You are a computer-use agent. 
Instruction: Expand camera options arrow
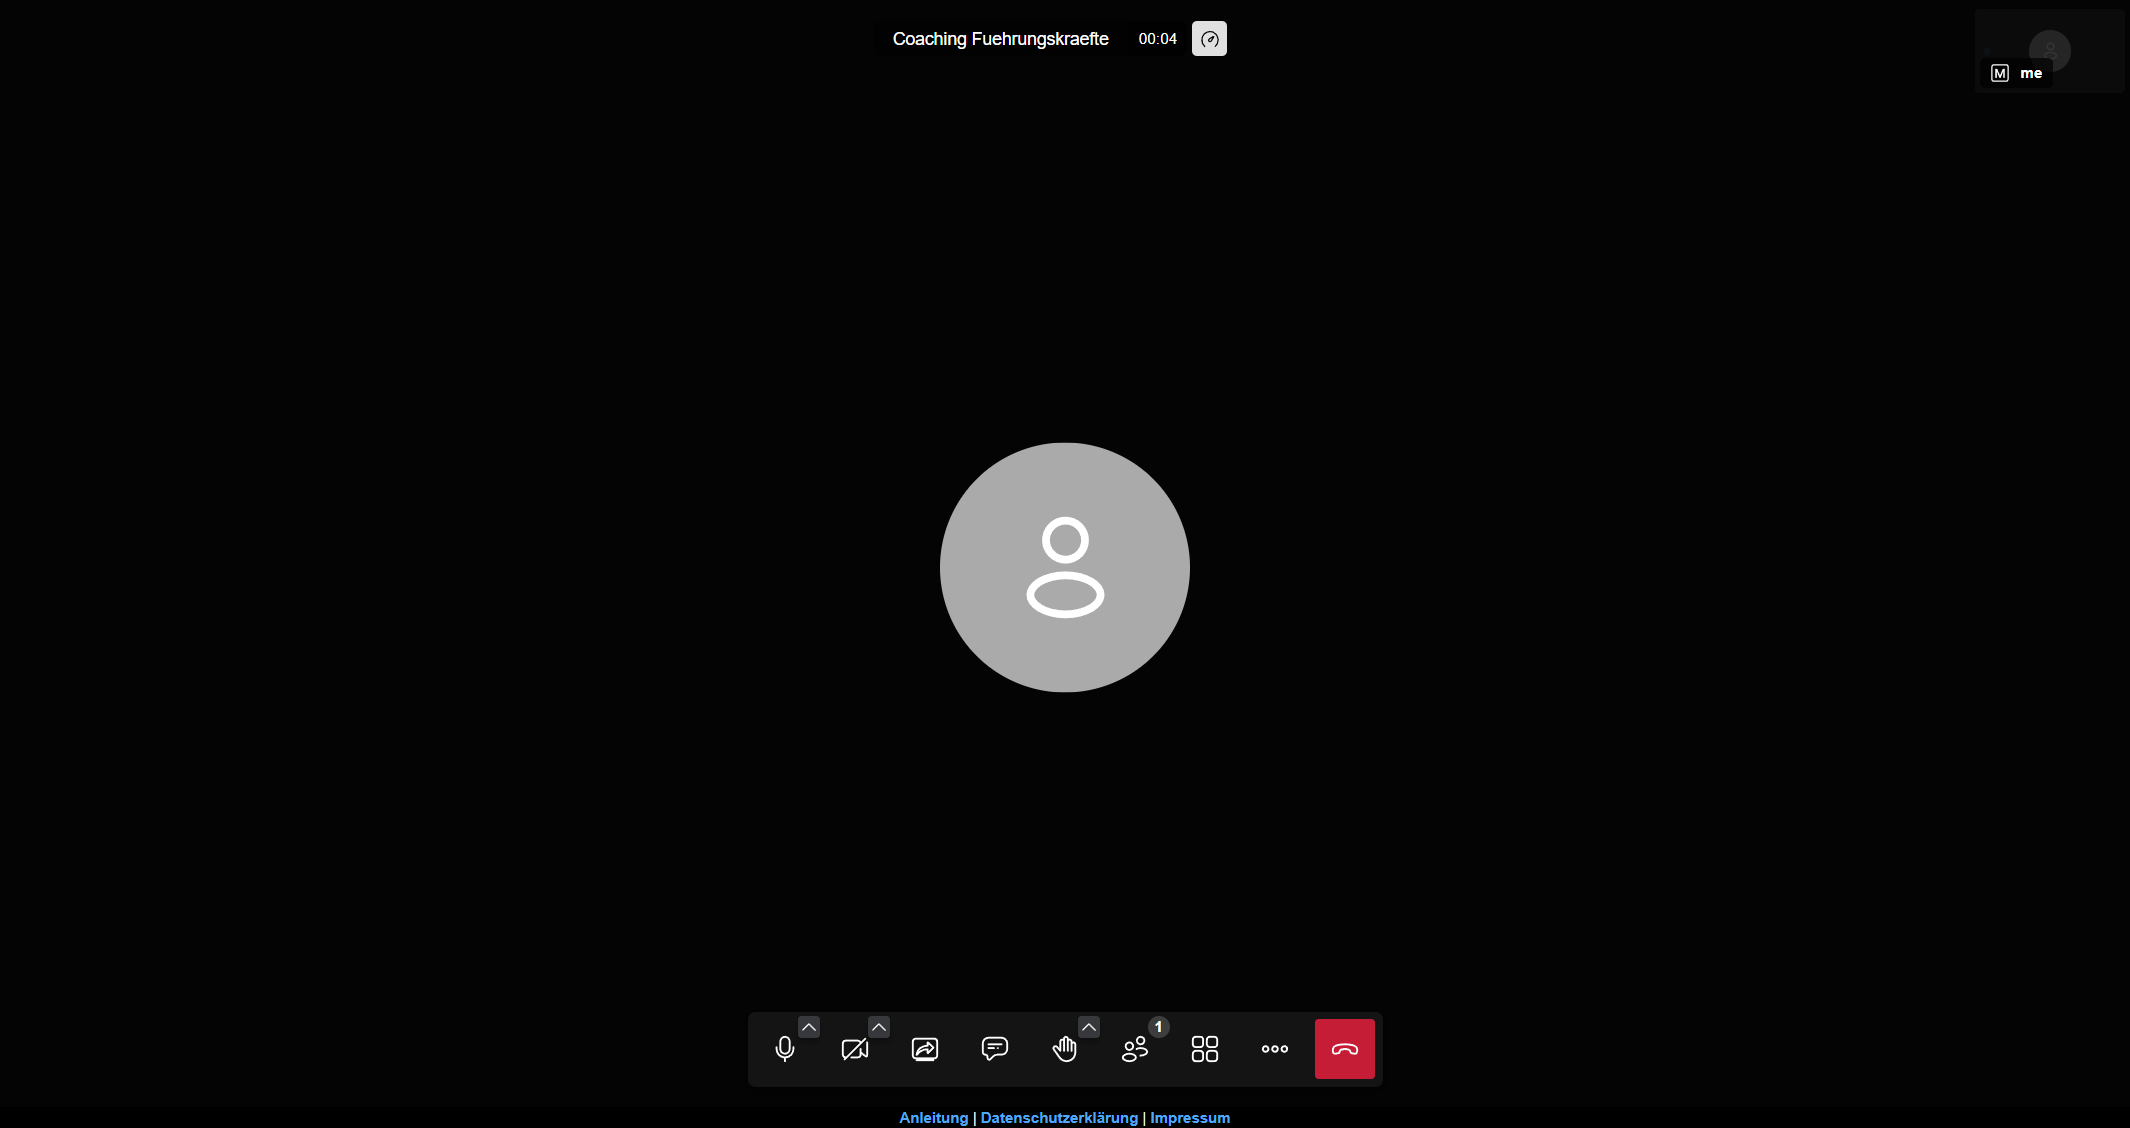point(879,1027)
